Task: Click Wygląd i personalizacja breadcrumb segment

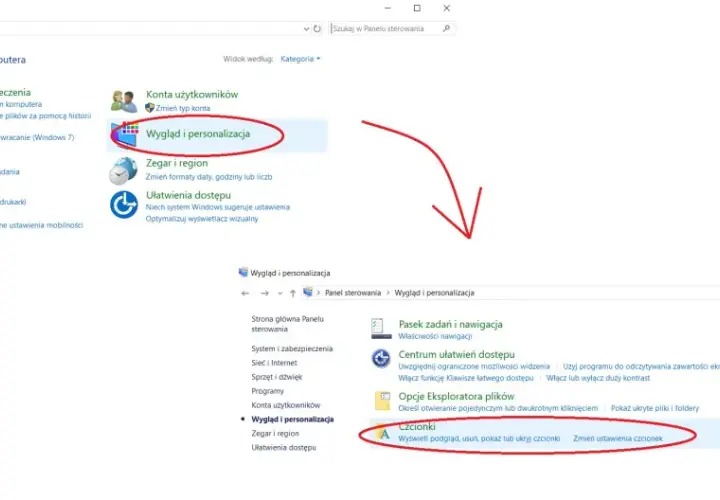Action: point(434,293)
